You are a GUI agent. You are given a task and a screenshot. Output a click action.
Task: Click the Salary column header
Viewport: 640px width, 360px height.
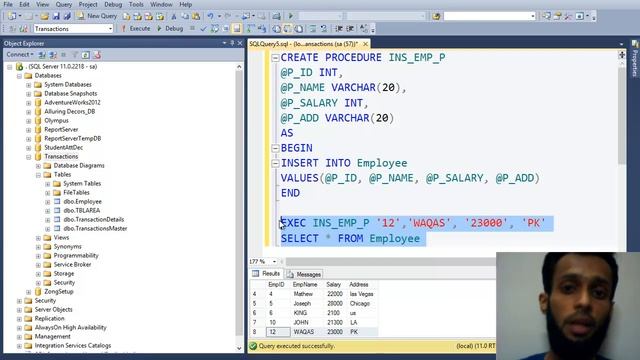coord(333,284)
